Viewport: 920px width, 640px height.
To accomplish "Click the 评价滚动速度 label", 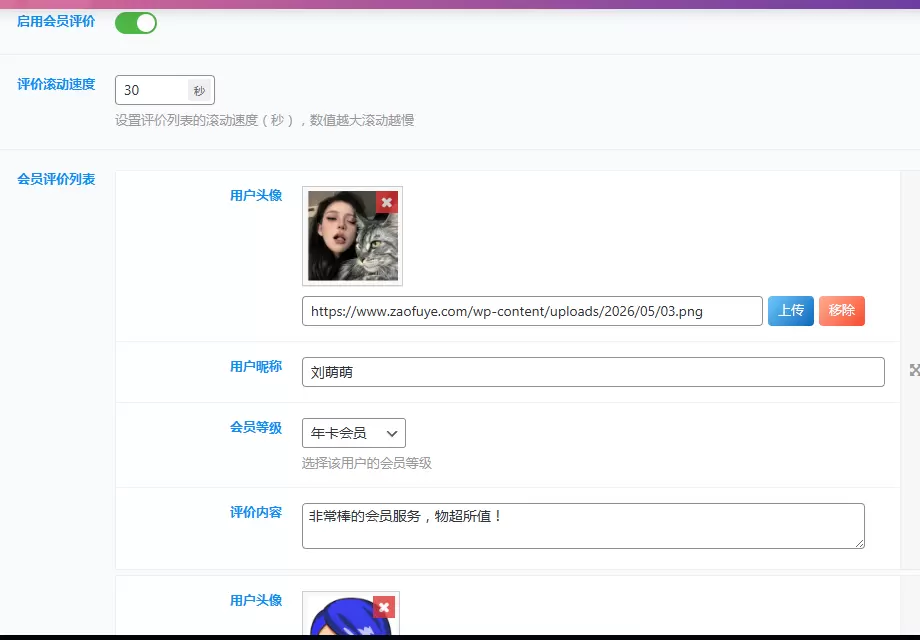I will pyautogui.click(x=56, y=84).
